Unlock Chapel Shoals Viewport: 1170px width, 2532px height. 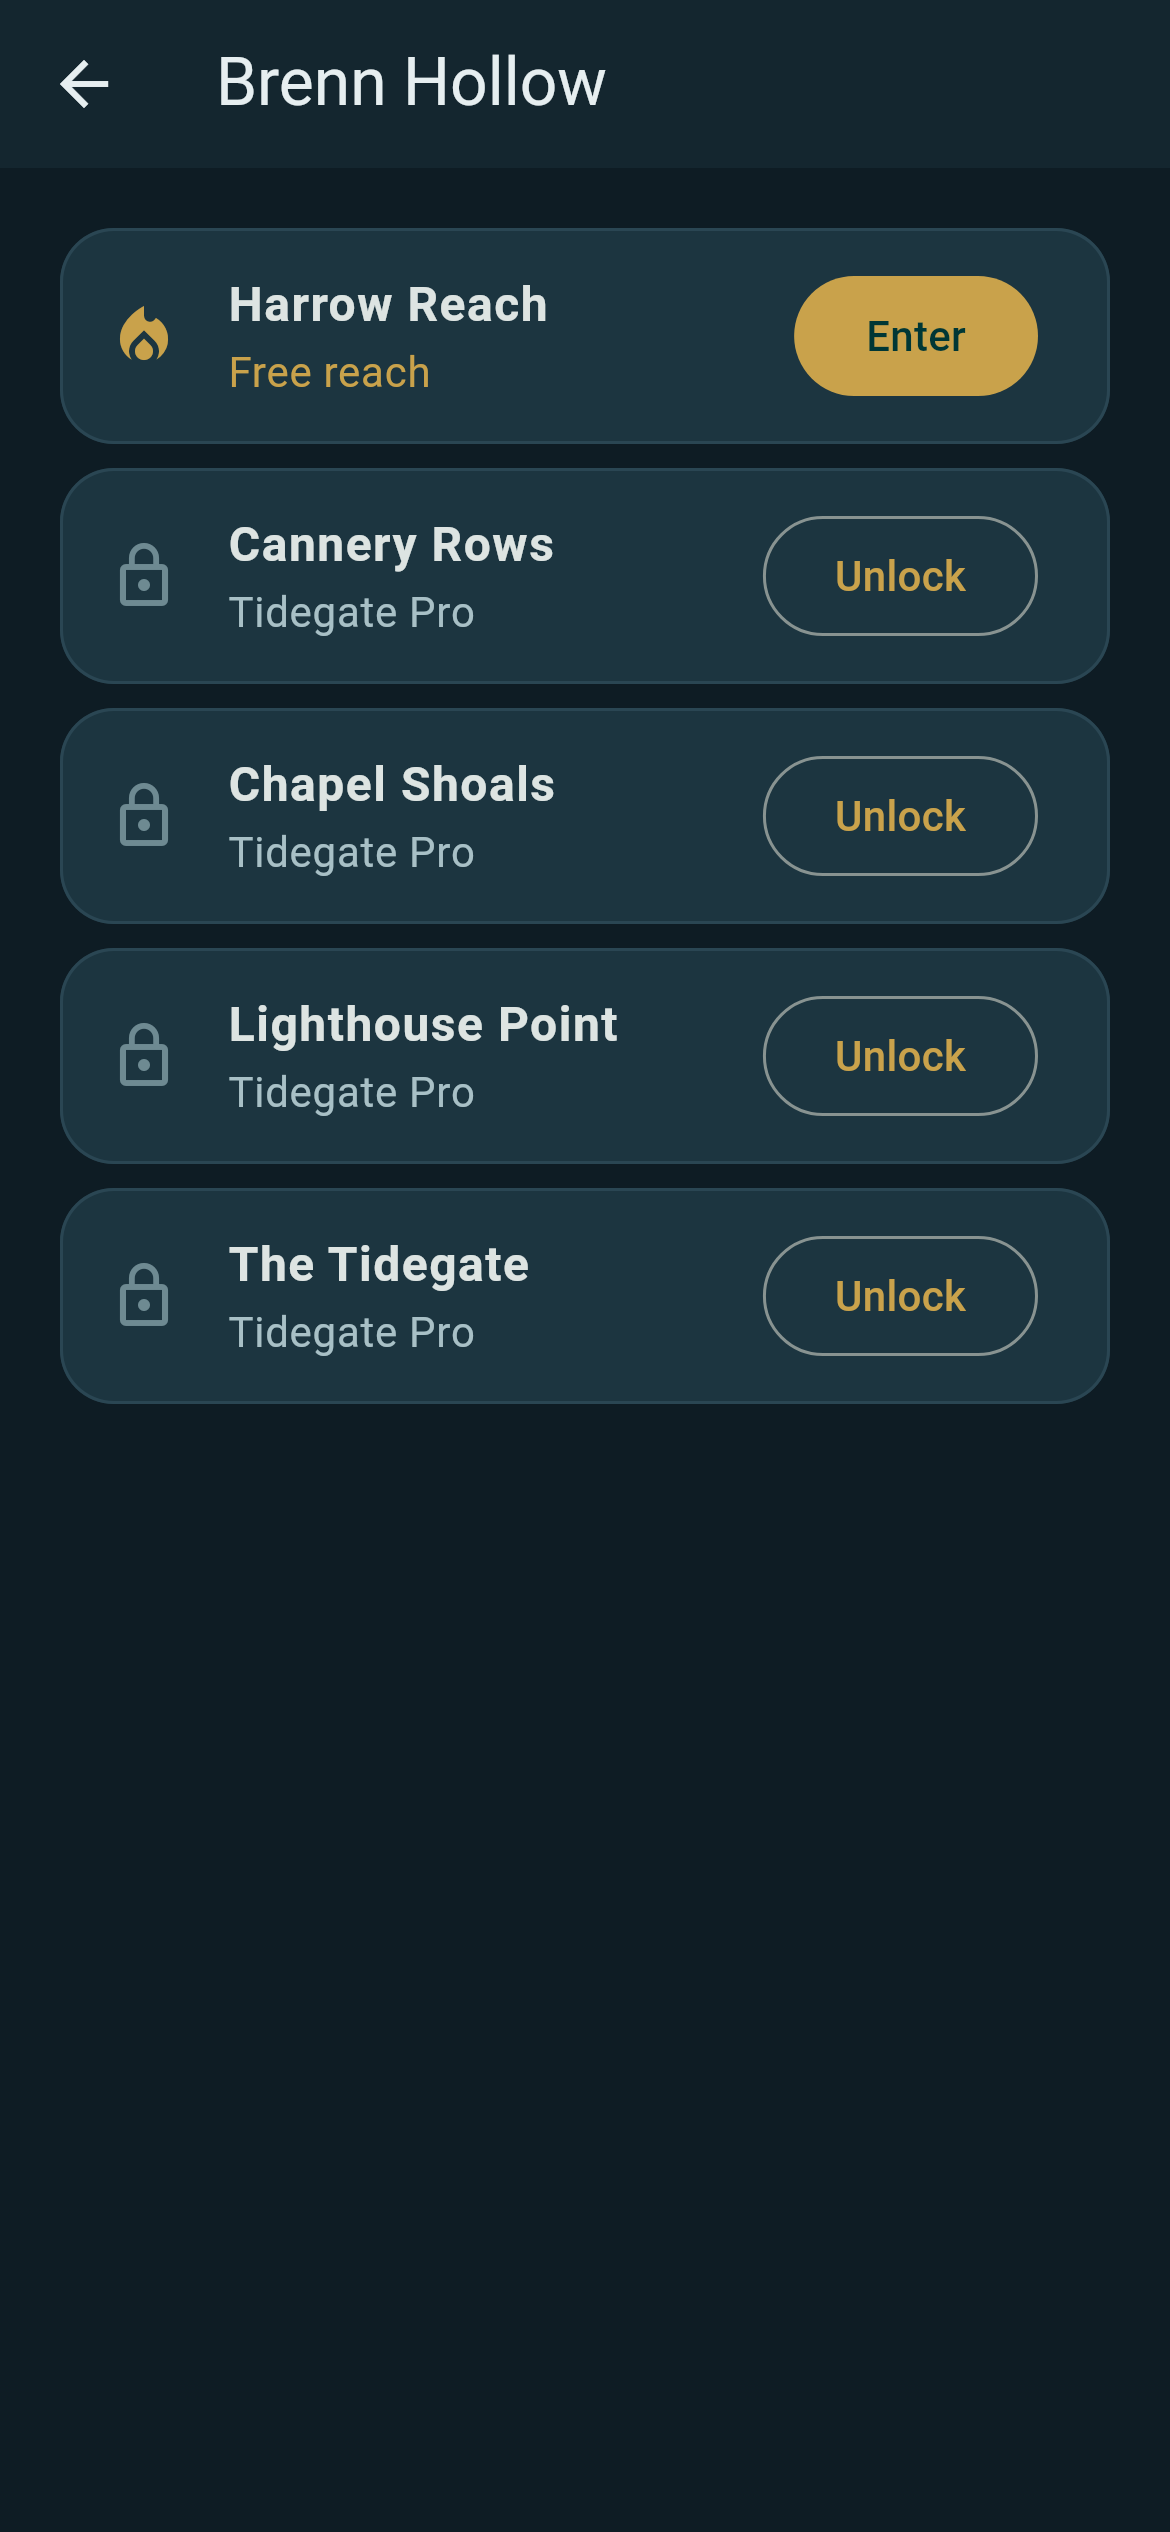coord(900,816)
